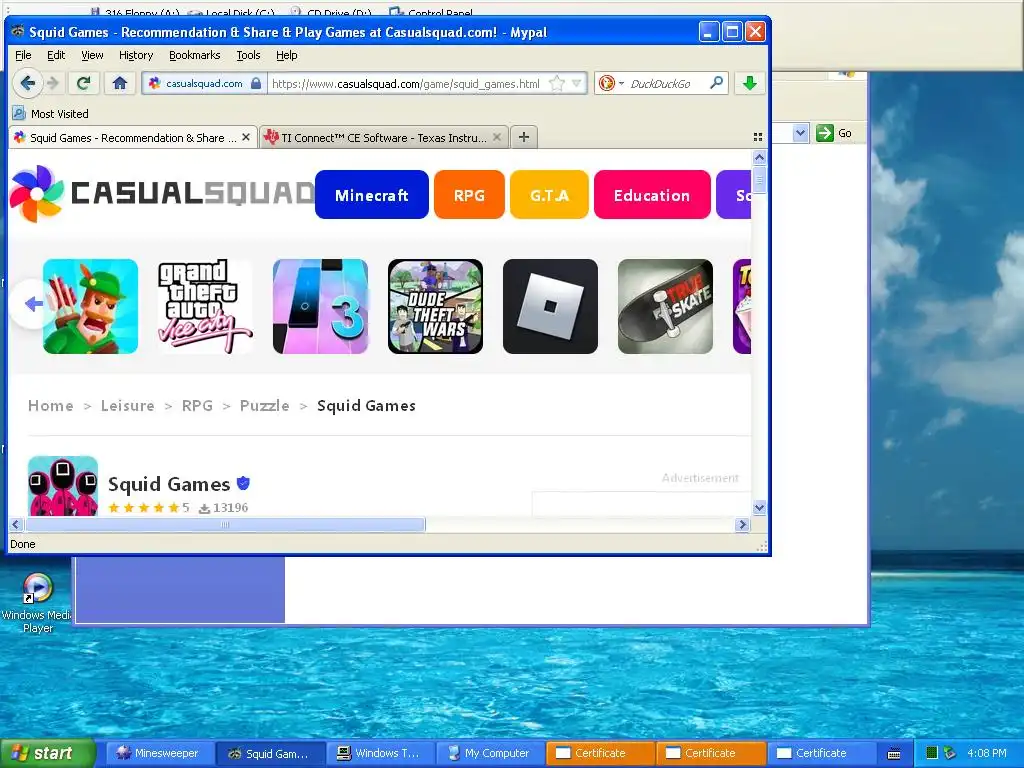Open the Edit menu
1024x768 pixels.
tap(56, 55)
